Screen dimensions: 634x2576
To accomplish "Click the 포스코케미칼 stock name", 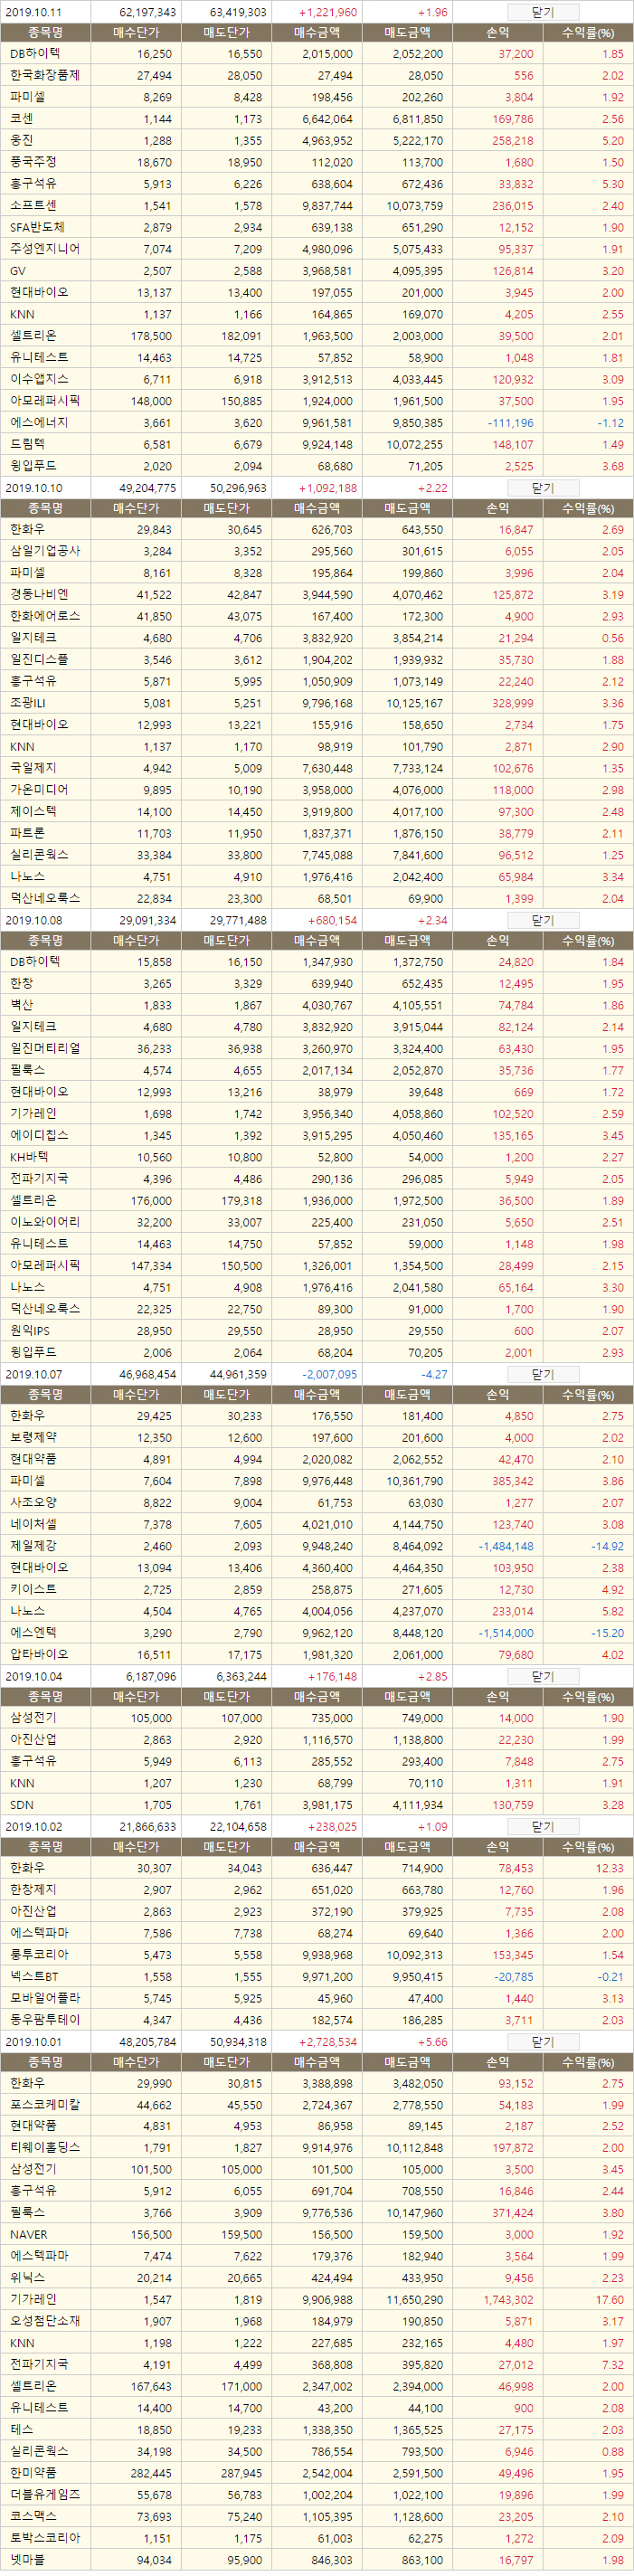I will [45, 2104].
